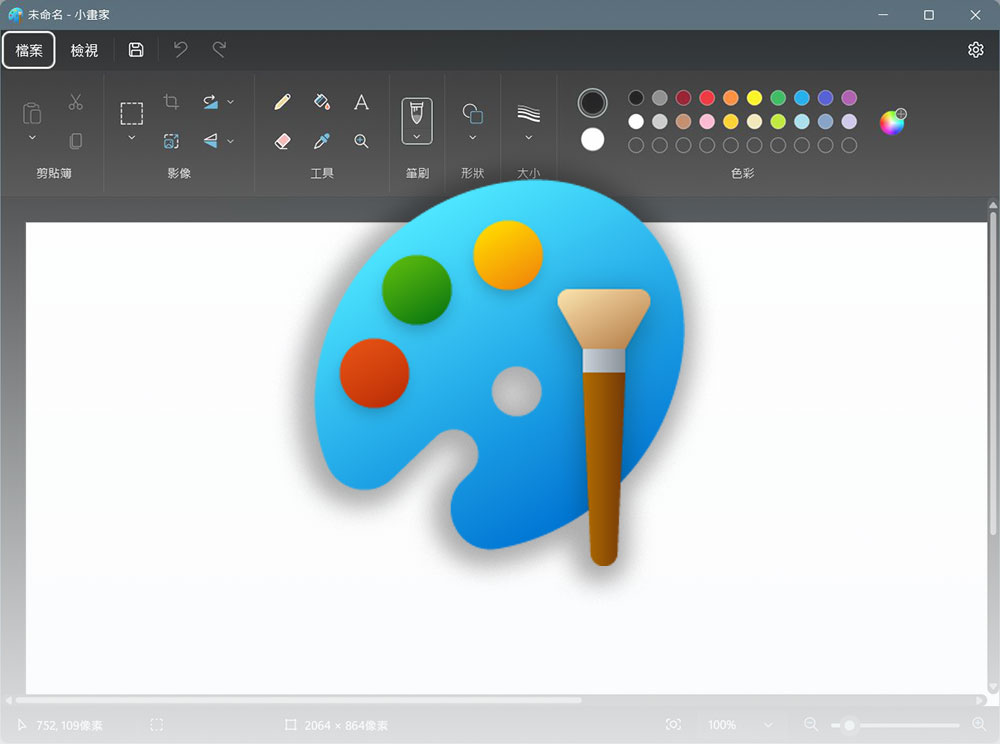Screen dimensions: 1000x744
Task: Click the canvas size 2064 × 864 text
Action: (346, 726)
